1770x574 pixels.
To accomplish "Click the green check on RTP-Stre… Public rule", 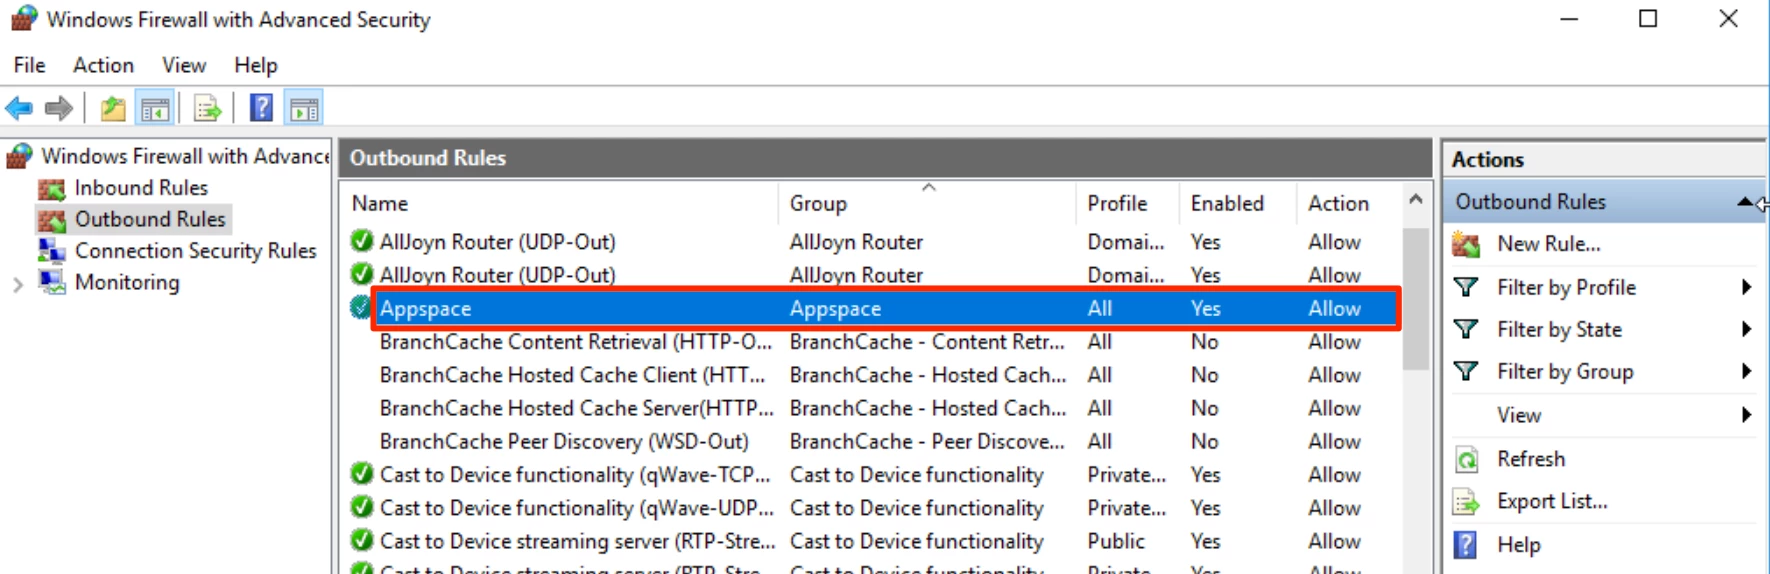I will click(x=362, y=540).
